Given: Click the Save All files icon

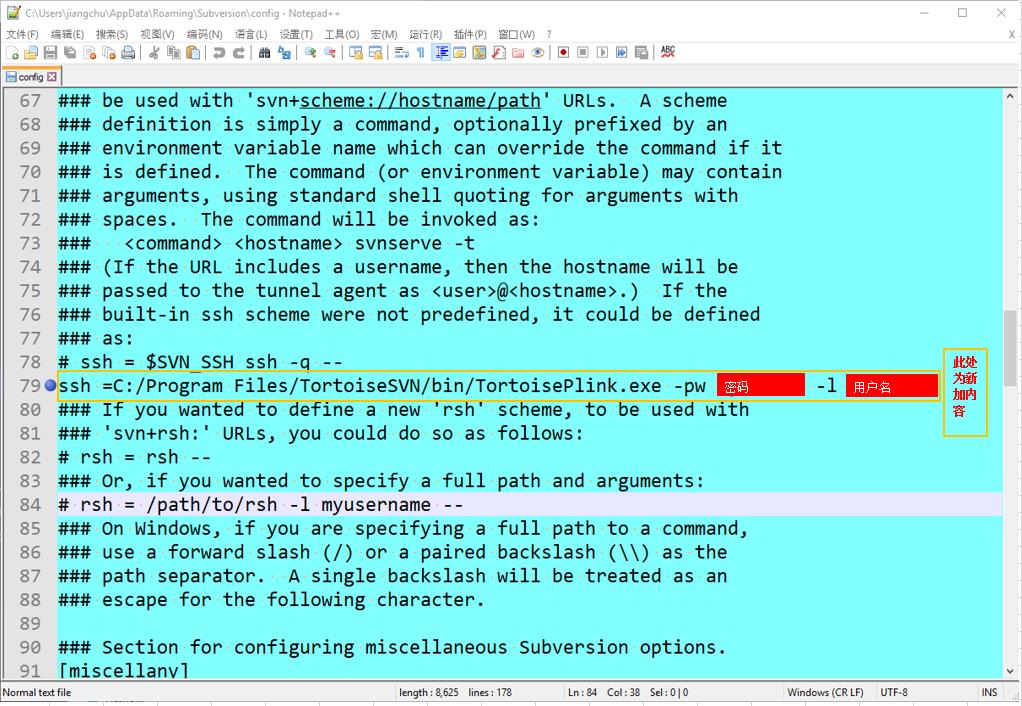Looking at the screenshot, I should [x=70, y=52].
